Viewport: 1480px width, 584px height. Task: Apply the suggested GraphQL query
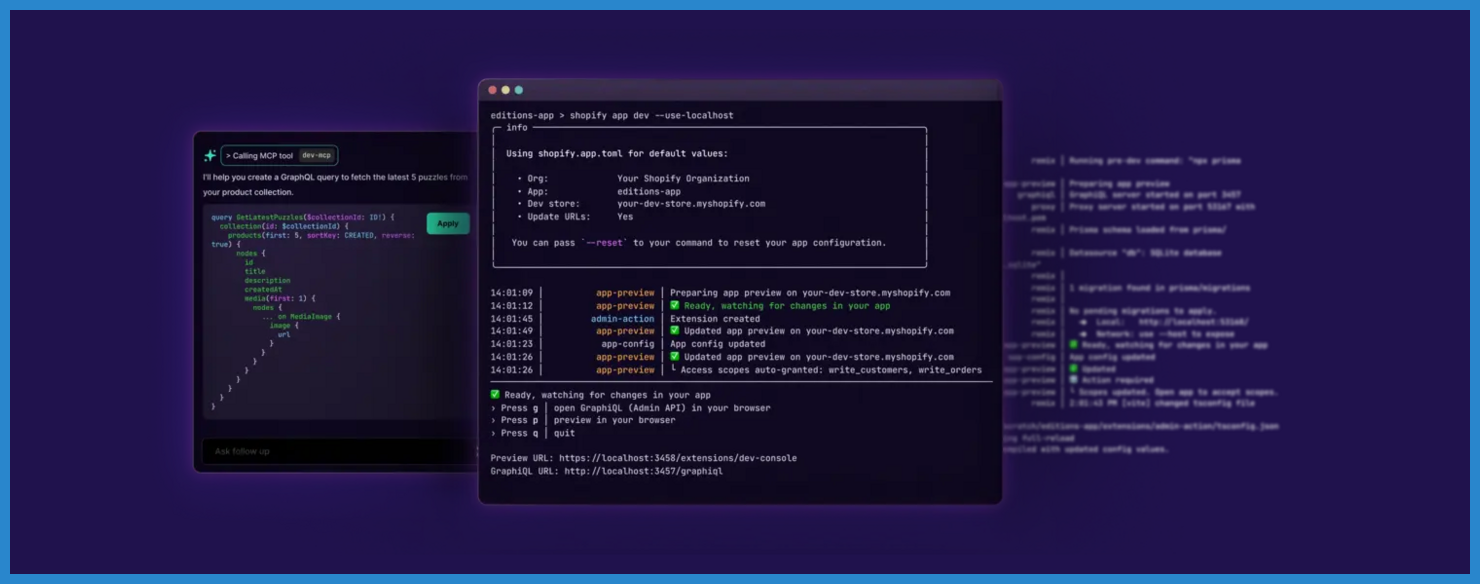point(448,224)
